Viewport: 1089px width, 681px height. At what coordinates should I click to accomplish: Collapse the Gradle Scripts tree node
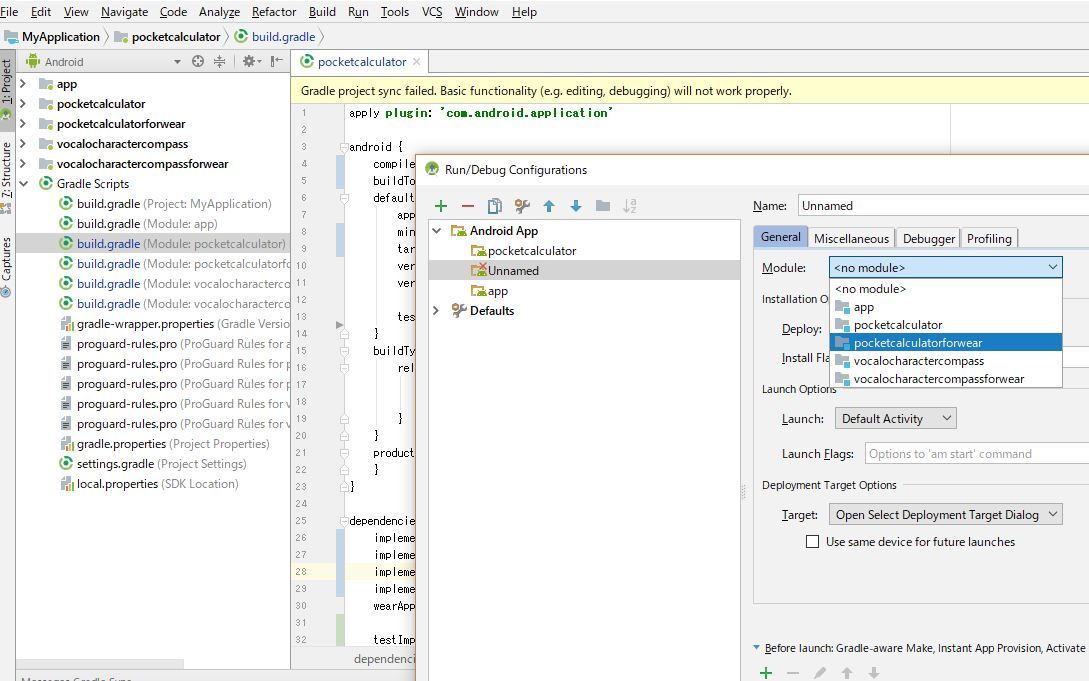24,184
